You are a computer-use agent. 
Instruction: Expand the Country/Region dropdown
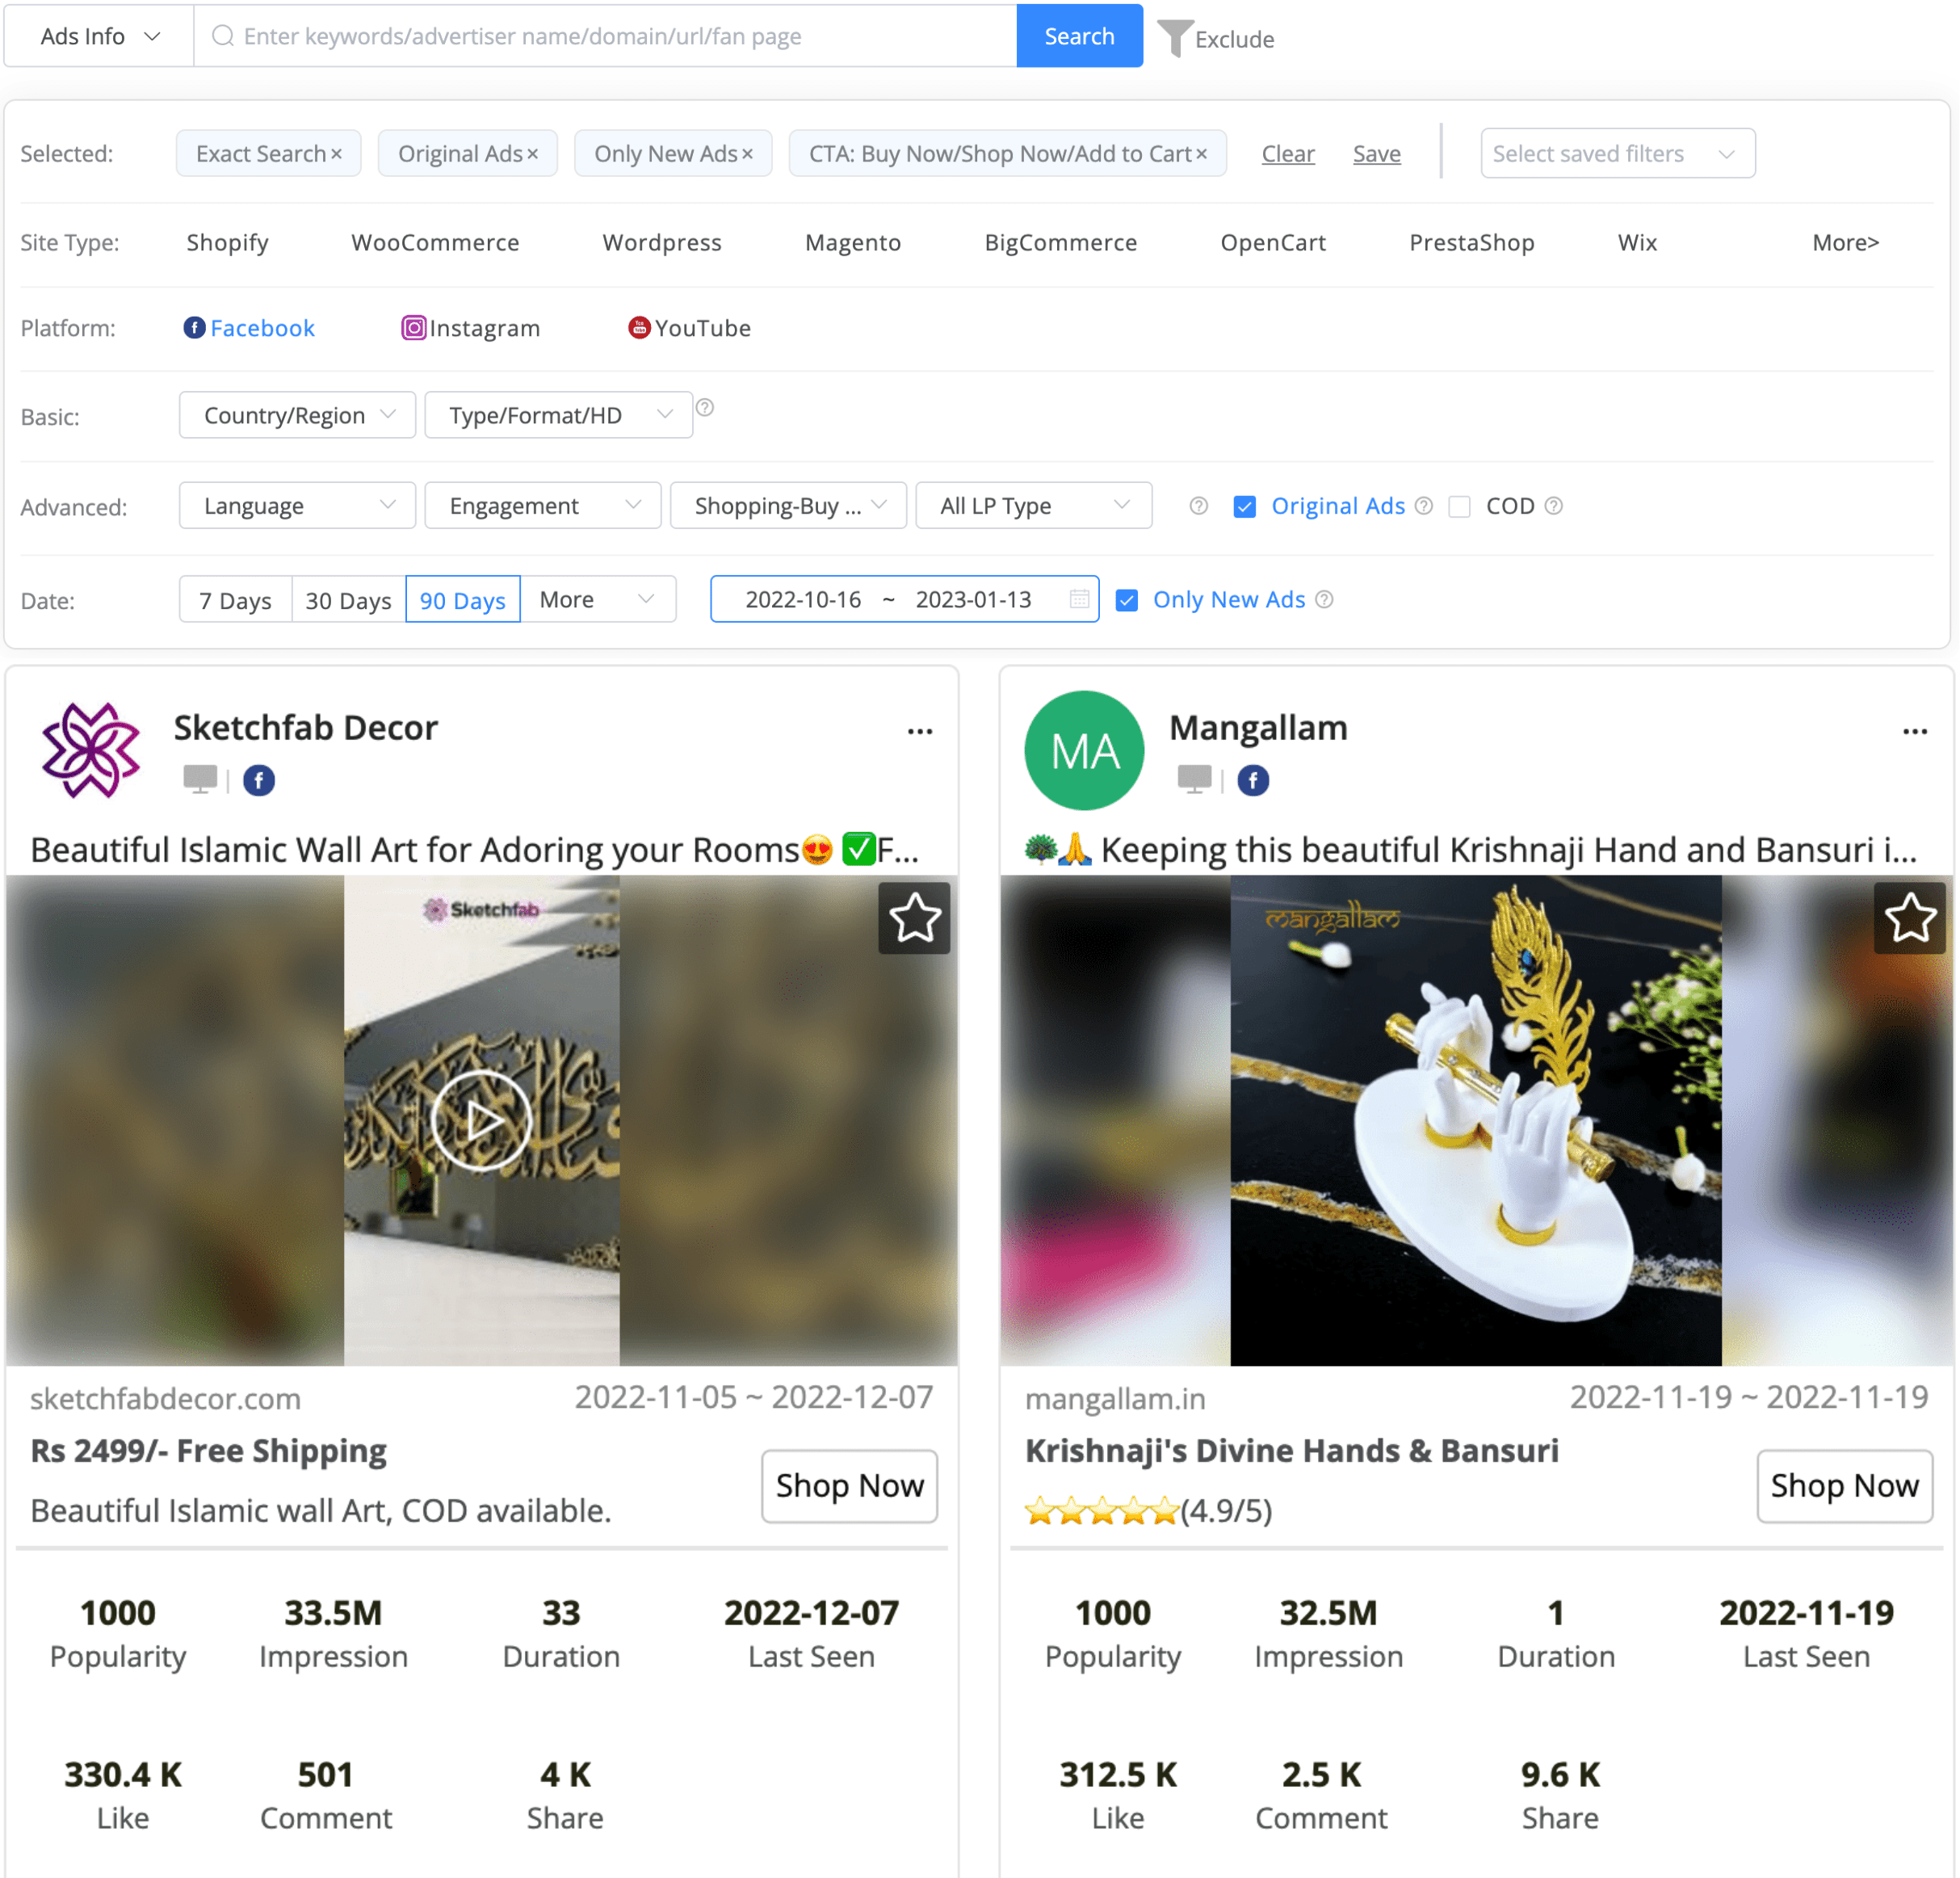297,415
